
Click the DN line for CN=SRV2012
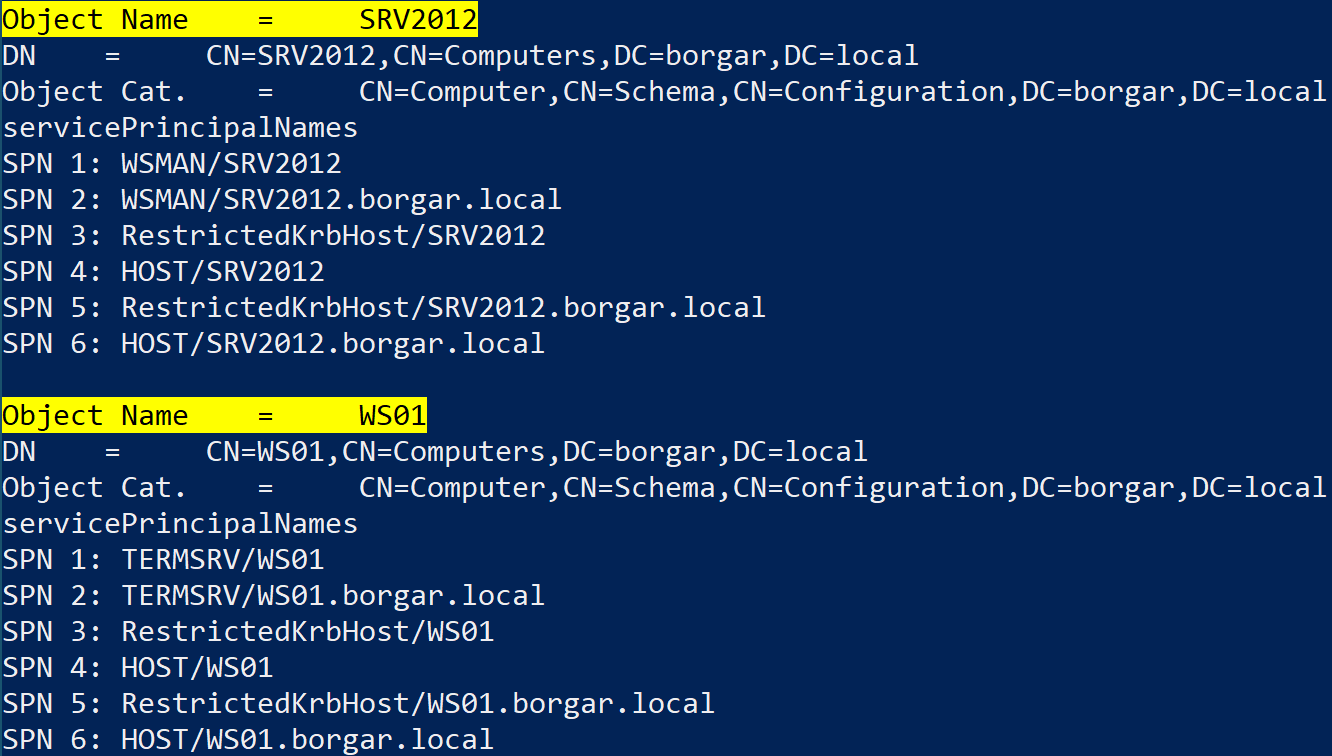click(x=460, y=55)
